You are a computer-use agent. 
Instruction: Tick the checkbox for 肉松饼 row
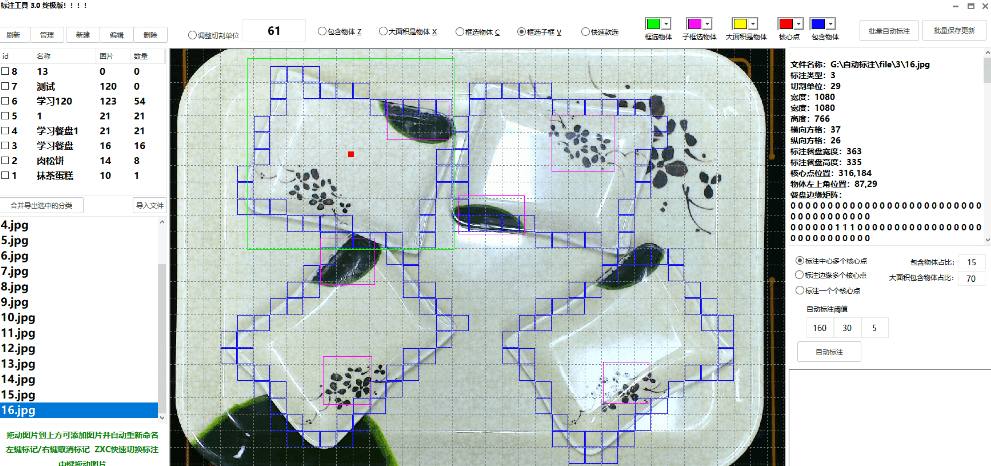[x=6, y=160]
